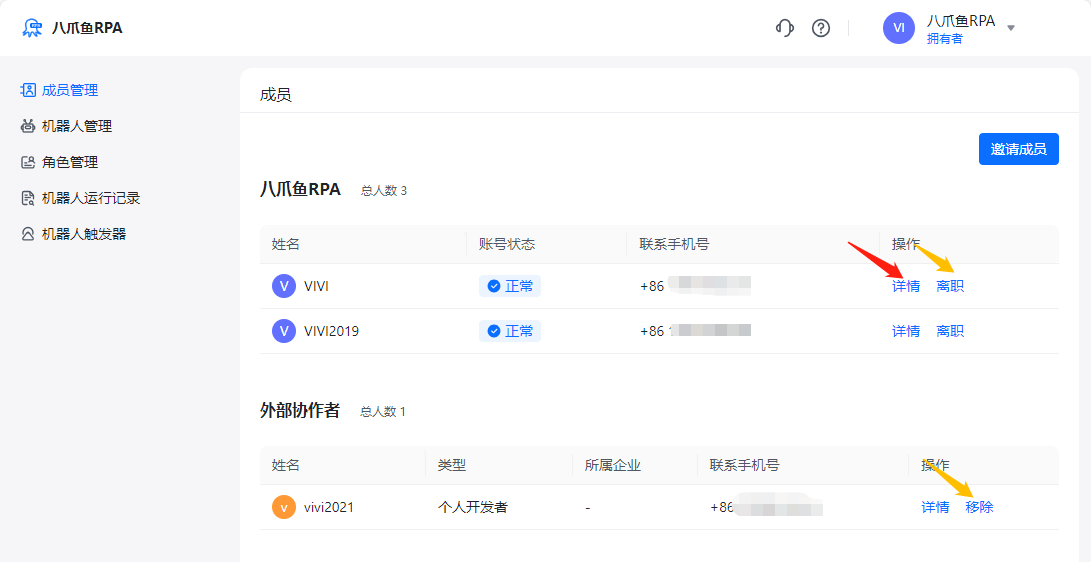Open 详情 for collaborator vivi2021
The height and width of the screenshot is (562, 1091).
pyautogui.click(x=935, y=507)
